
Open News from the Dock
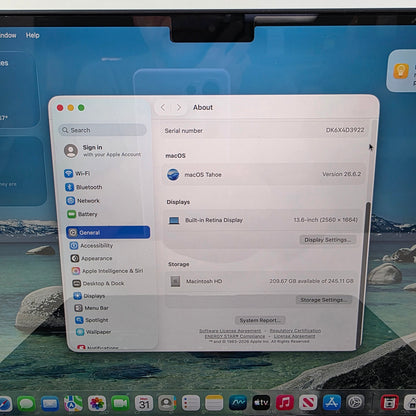tap(308, 403)
